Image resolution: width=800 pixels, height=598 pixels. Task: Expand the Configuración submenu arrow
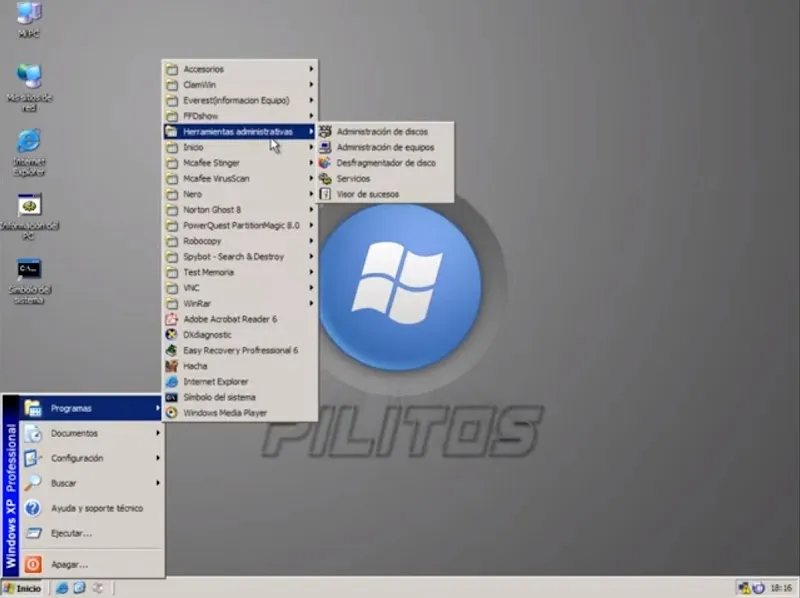[x=158, y=458]
